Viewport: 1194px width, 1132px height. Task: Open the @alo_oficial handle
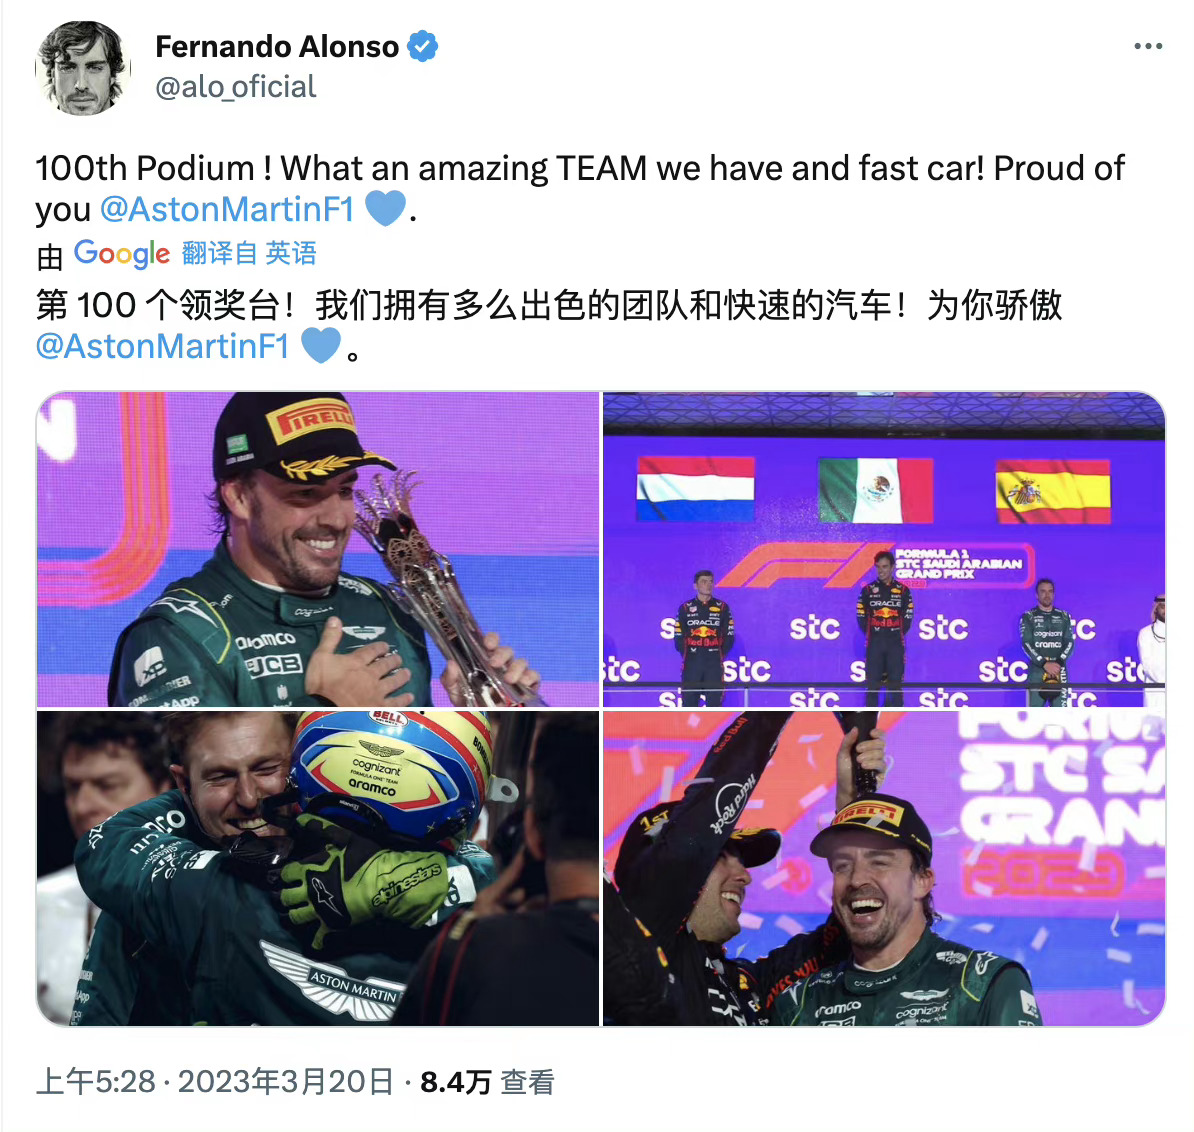click(235, 87)
